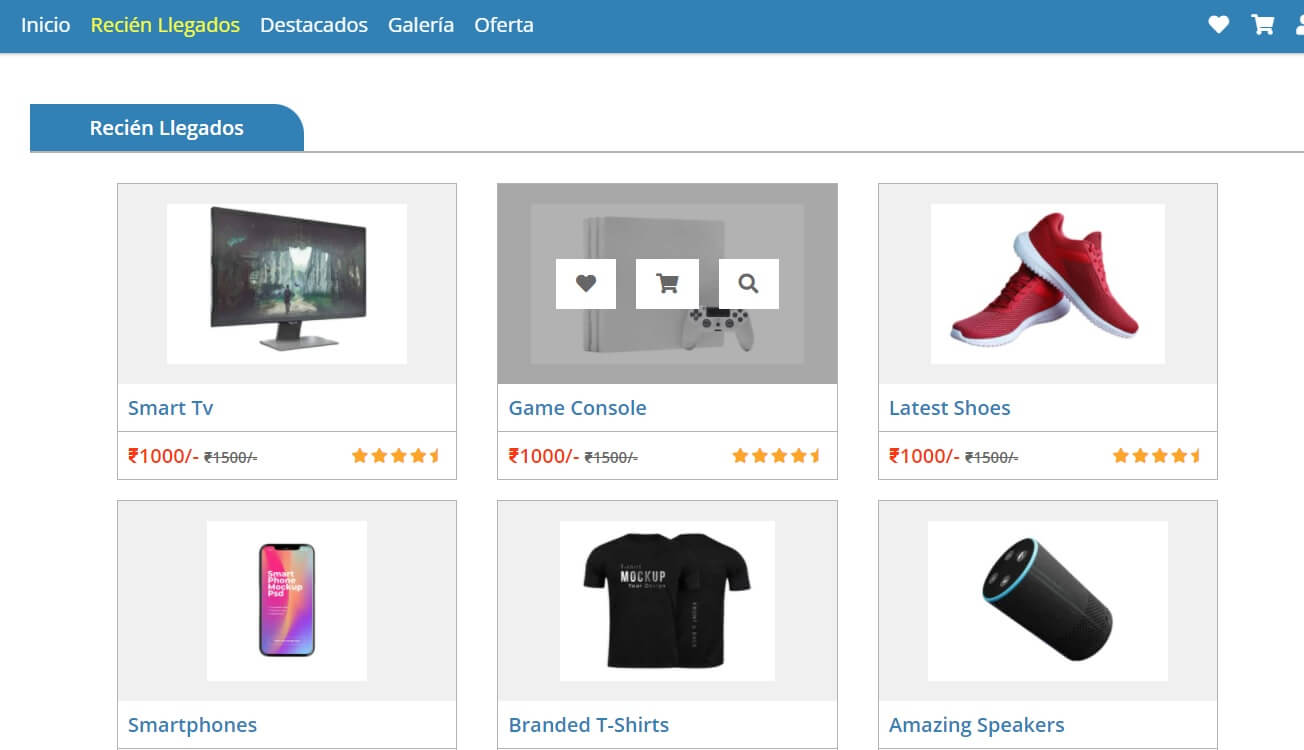
Task: Click the star rating under Latest Shoes
Action: point(1157,456)
